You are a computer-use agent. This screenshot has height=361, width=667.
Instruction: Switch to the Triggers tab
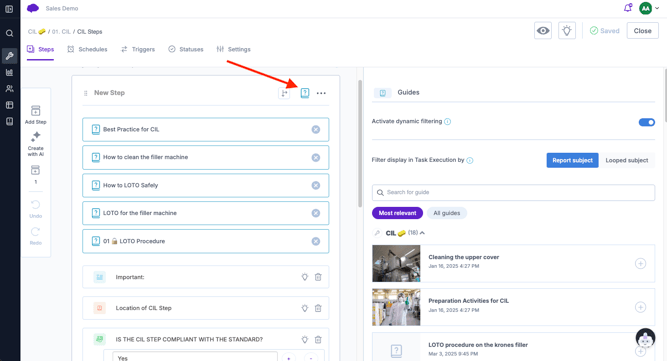[x=138, y=49]
